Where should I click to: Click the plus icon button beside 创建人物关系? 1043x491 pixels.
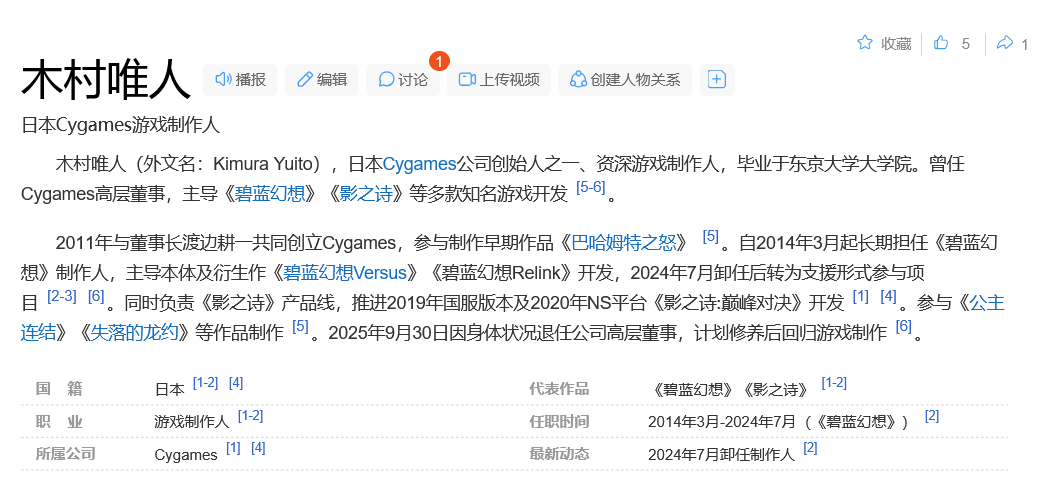(716, 80)
